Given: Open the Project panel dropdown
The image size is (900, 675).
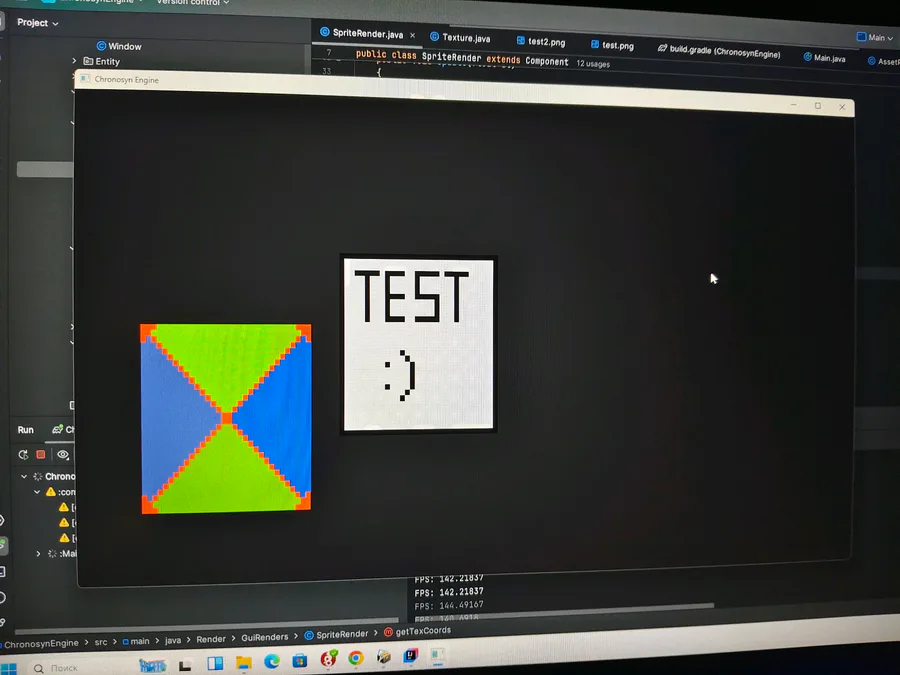Looking at the screenshot, I should pyautogui.click(x=38, y=23).
